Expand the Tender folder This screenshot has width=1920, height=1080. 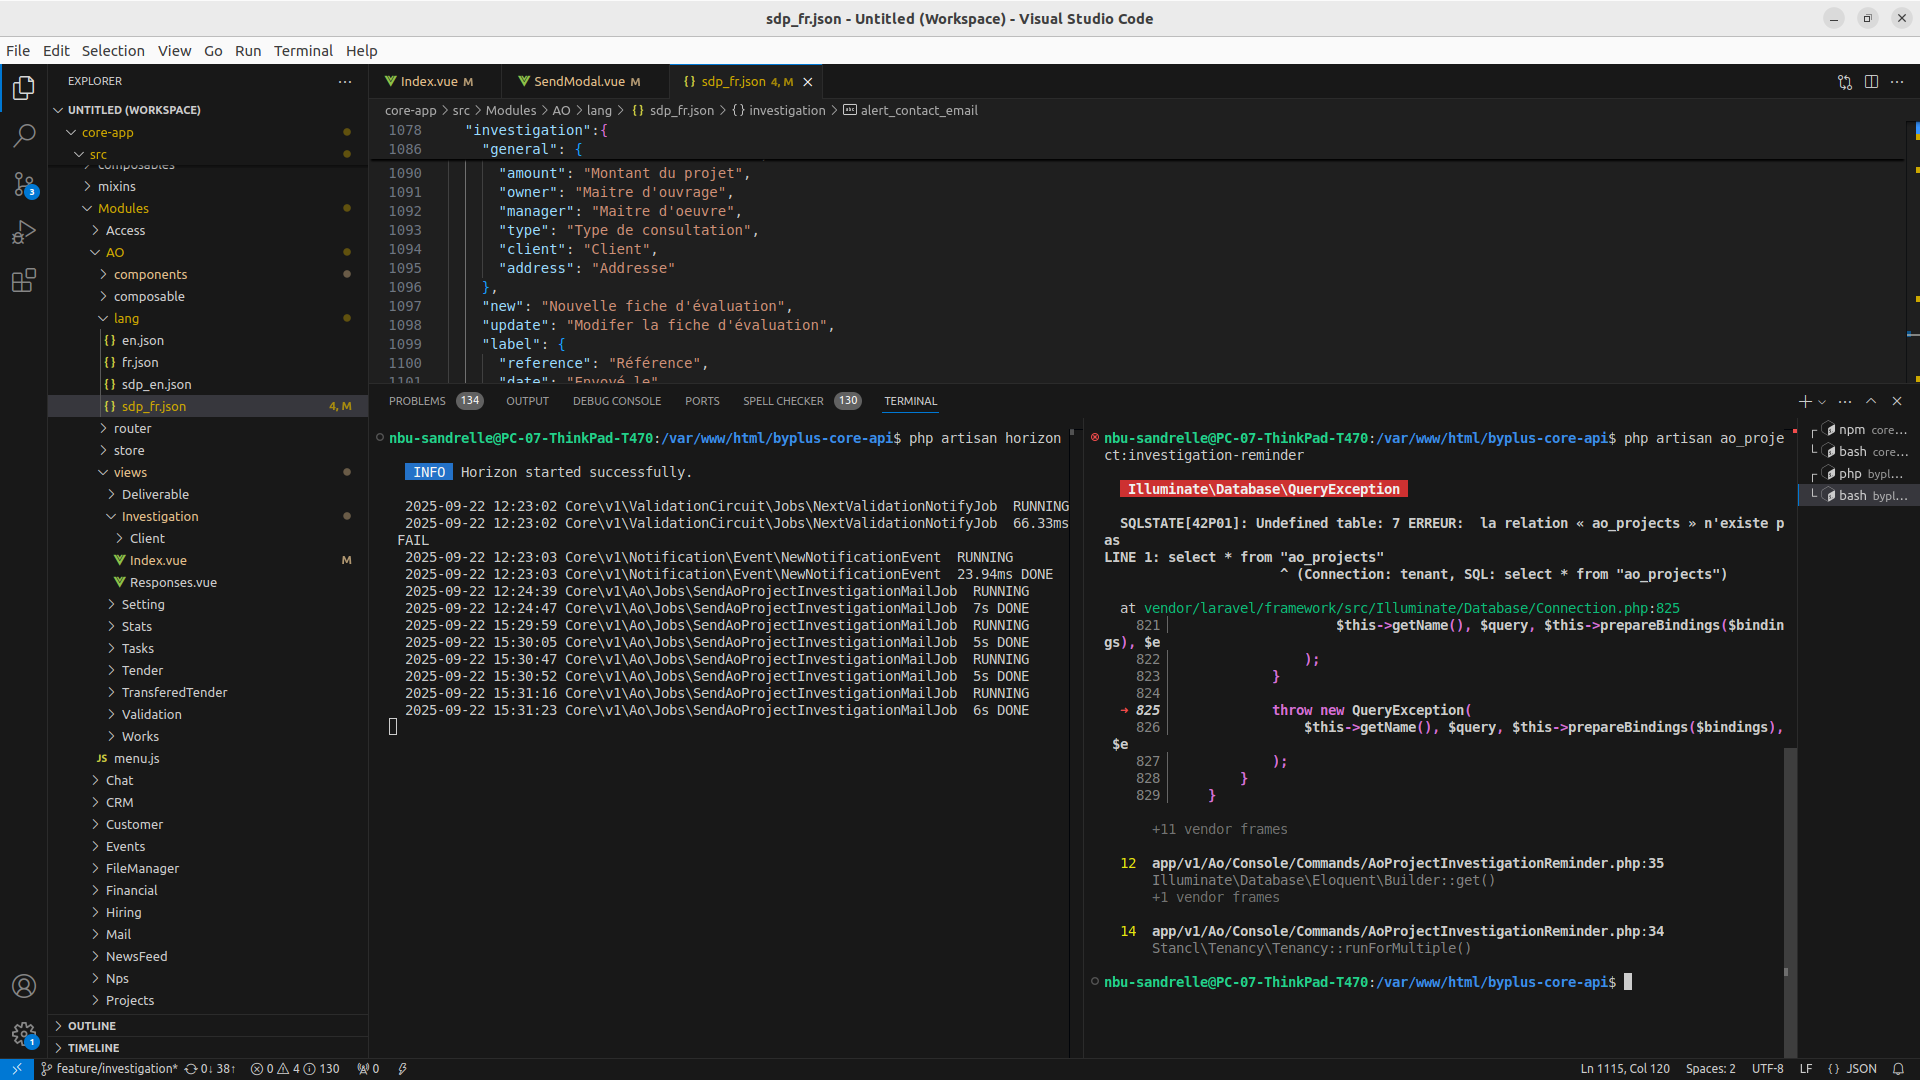click(142, 670)
